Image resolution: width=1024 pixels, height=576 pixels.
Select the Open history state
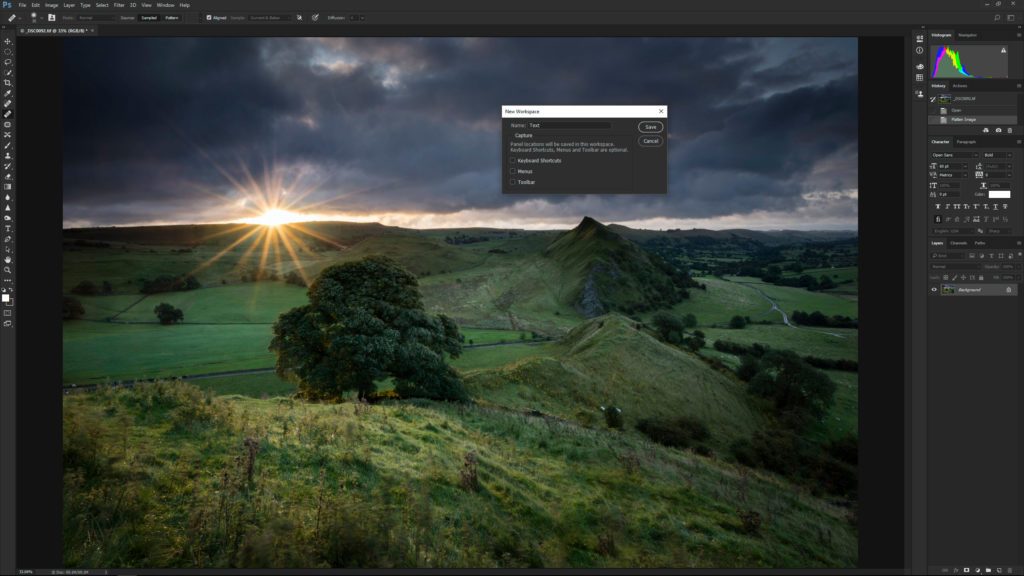coord(972,110)
